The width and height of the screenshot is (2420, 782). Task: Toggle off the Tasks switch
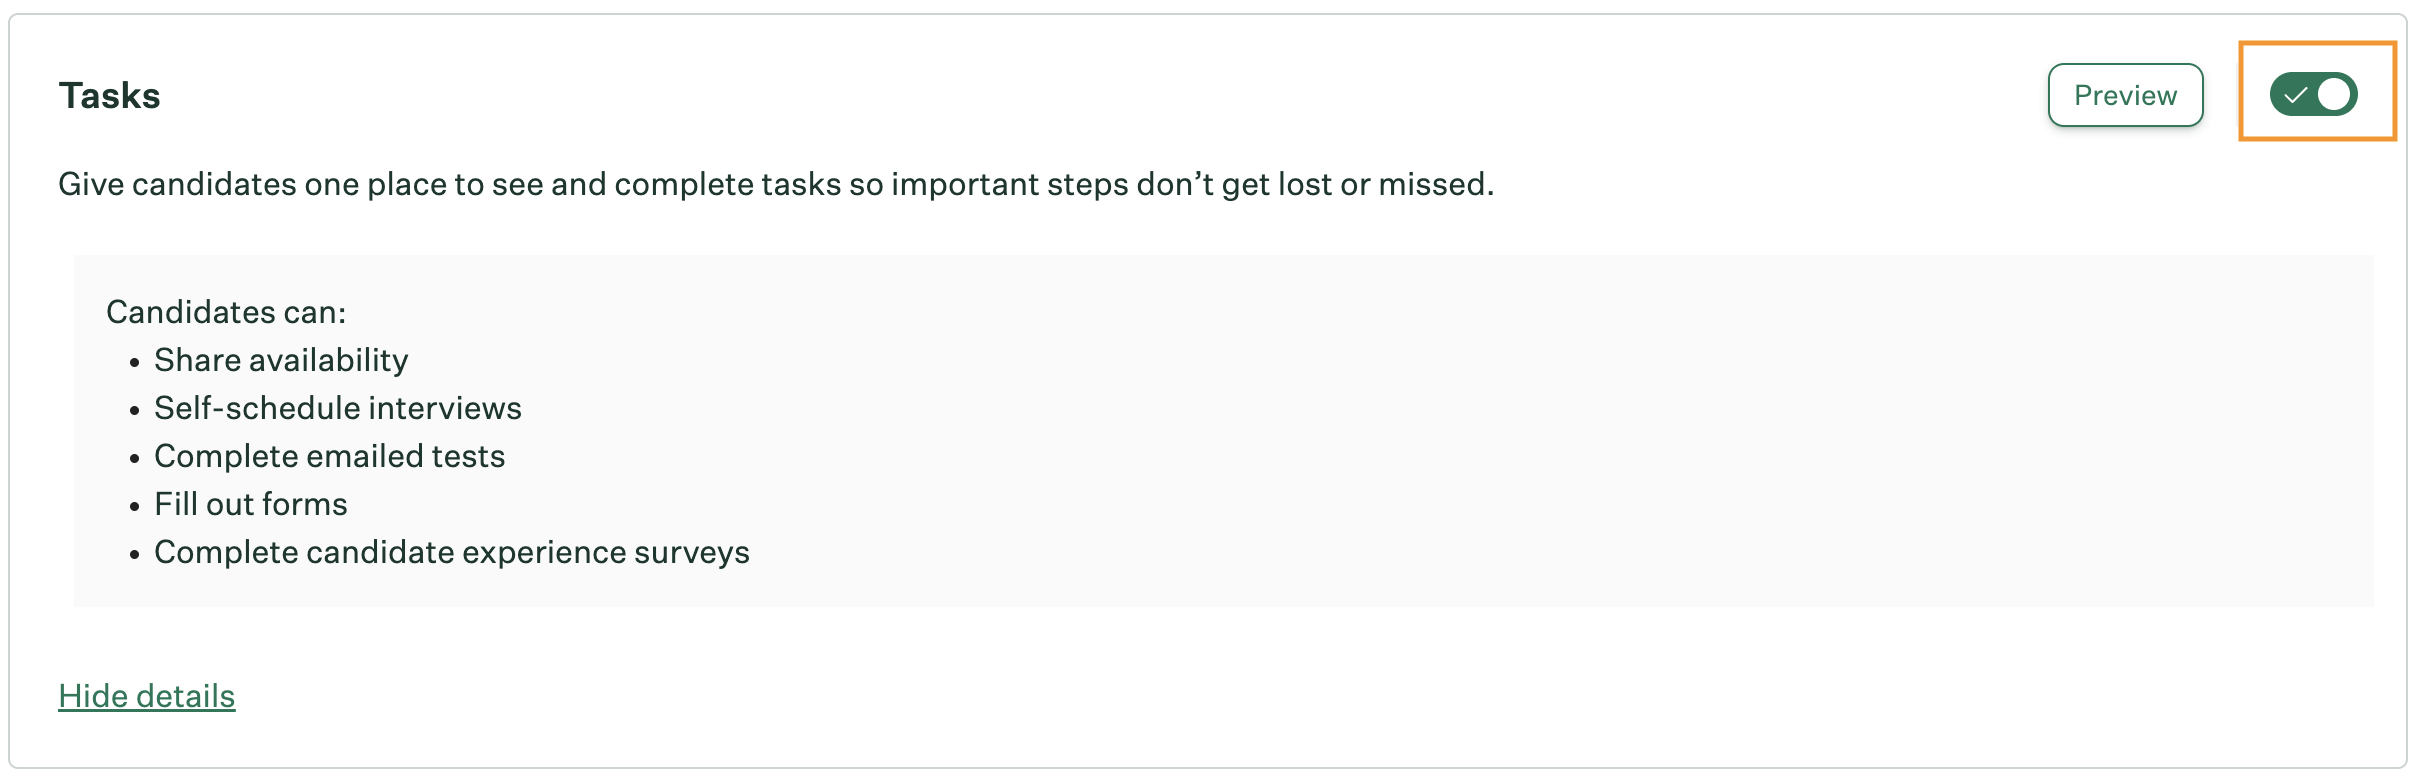pos(2313,95)
